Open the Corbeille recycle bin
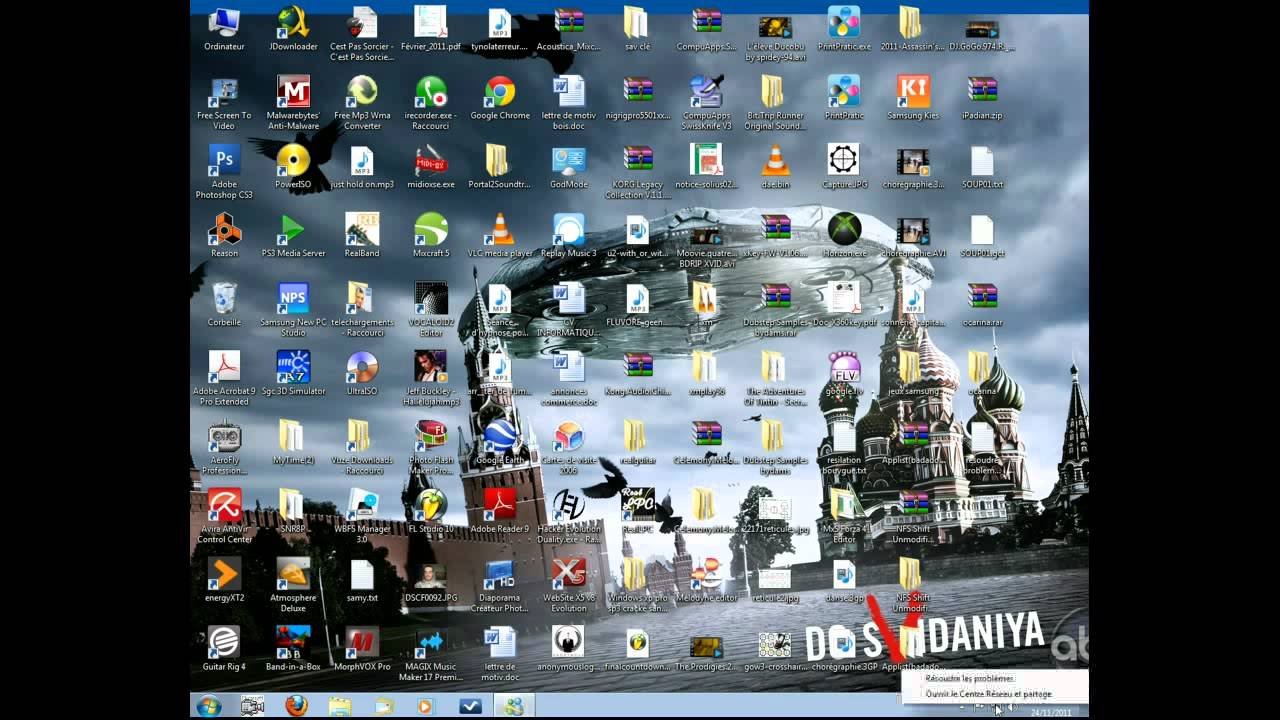 pos(224,305)
